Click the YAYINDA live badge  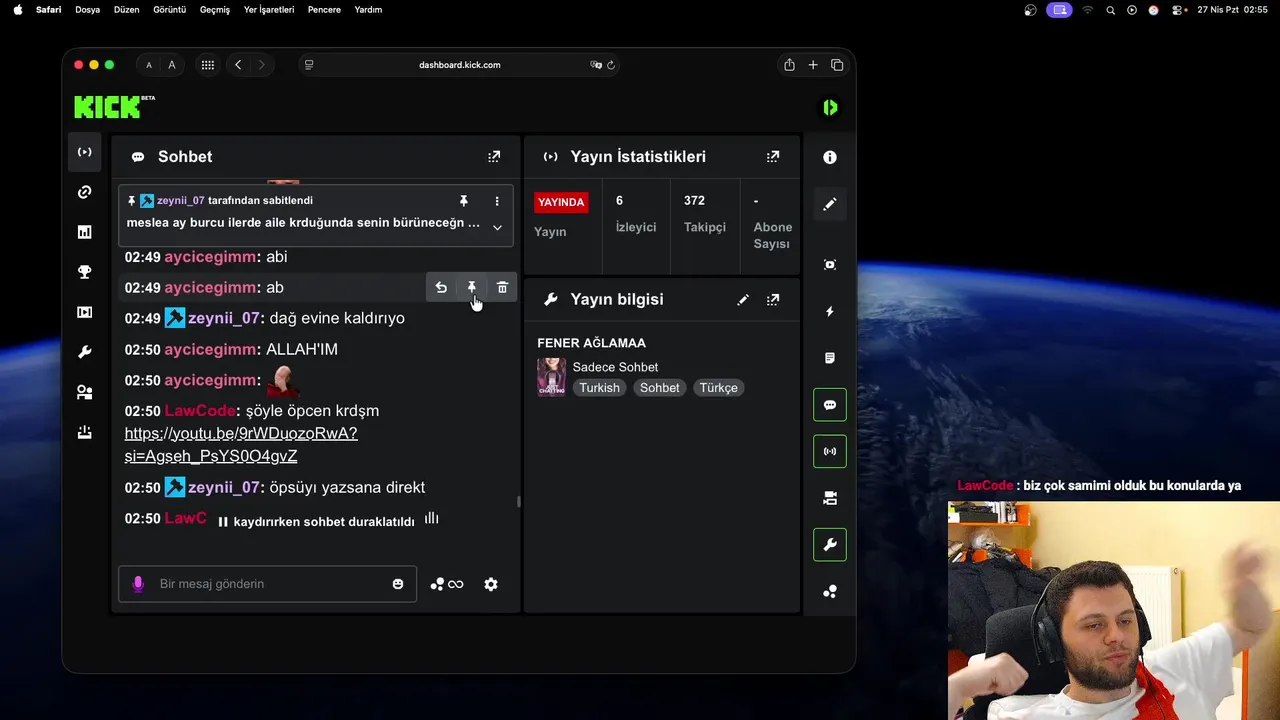[561, 202]
